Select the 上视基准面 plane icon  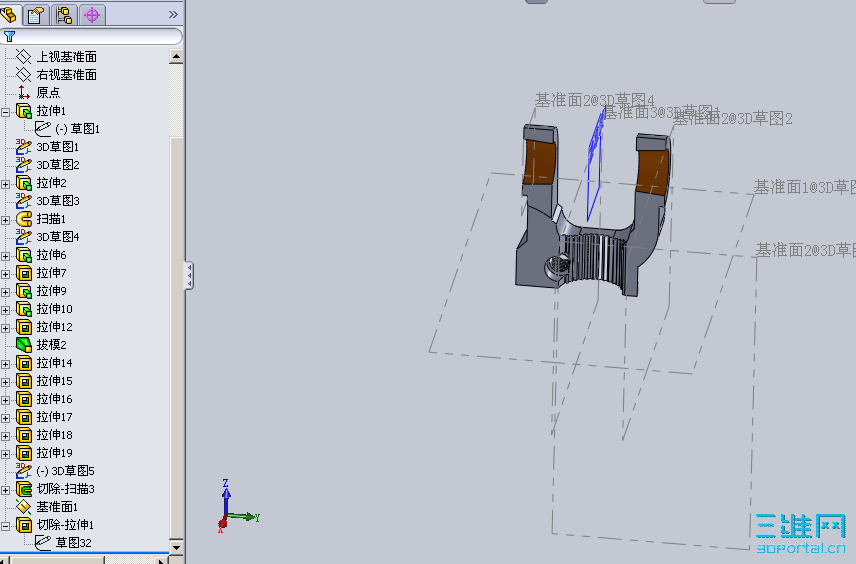[23, 57]
